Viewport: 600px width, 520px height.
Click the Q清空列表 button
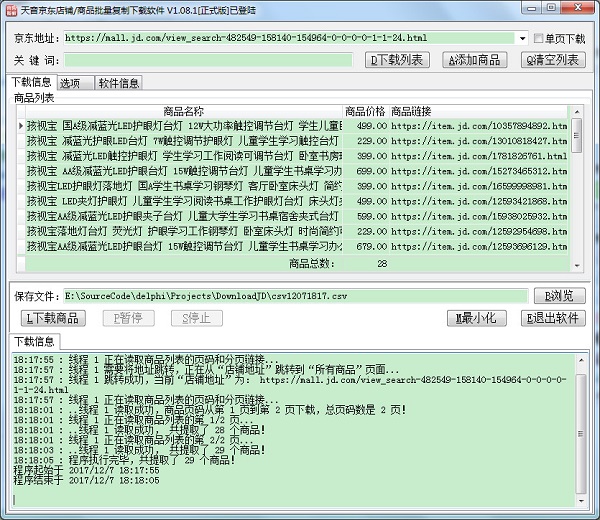point(553,60)
